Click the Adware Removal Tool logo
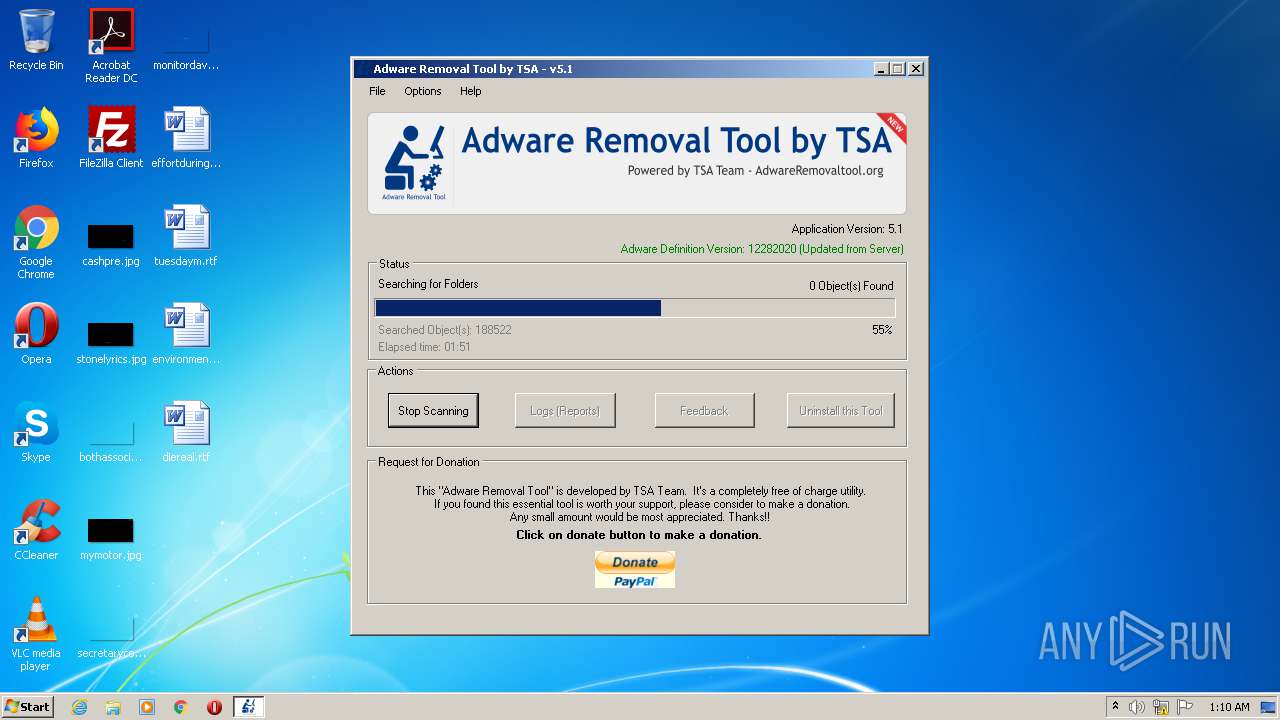The width and height of the screenshot is (1280, 720). (414, 162)
